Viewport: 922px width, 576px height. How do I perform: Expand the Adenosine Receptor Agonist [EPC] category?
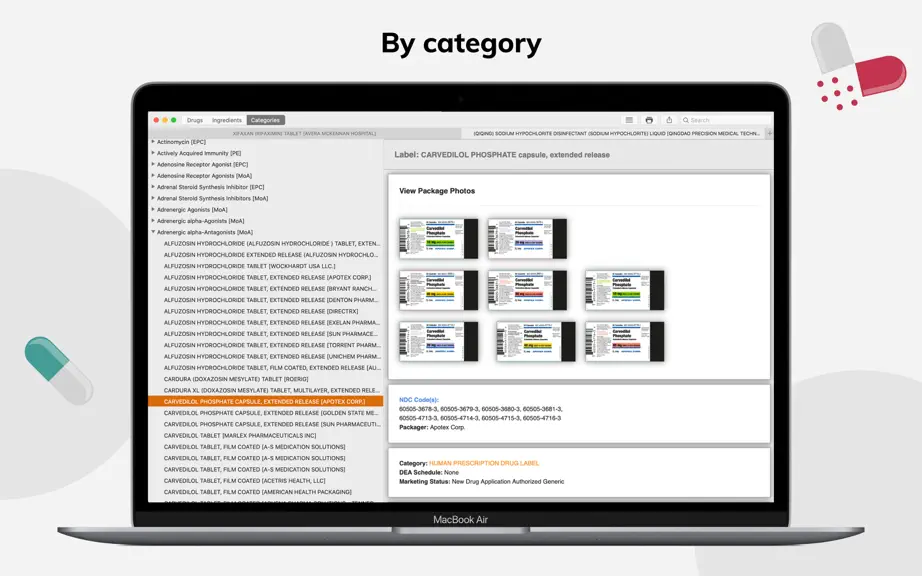(x=153, y=164)
